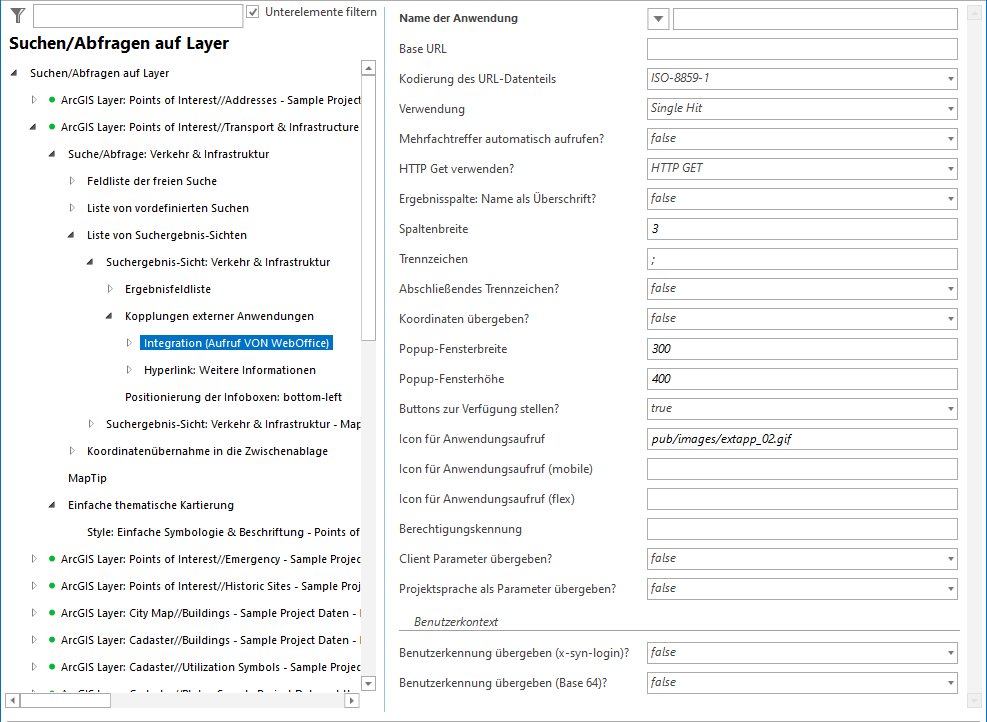Click the filter funnel icon
The width and height of the screenshot is (987, 722).
tap(17, 16)
